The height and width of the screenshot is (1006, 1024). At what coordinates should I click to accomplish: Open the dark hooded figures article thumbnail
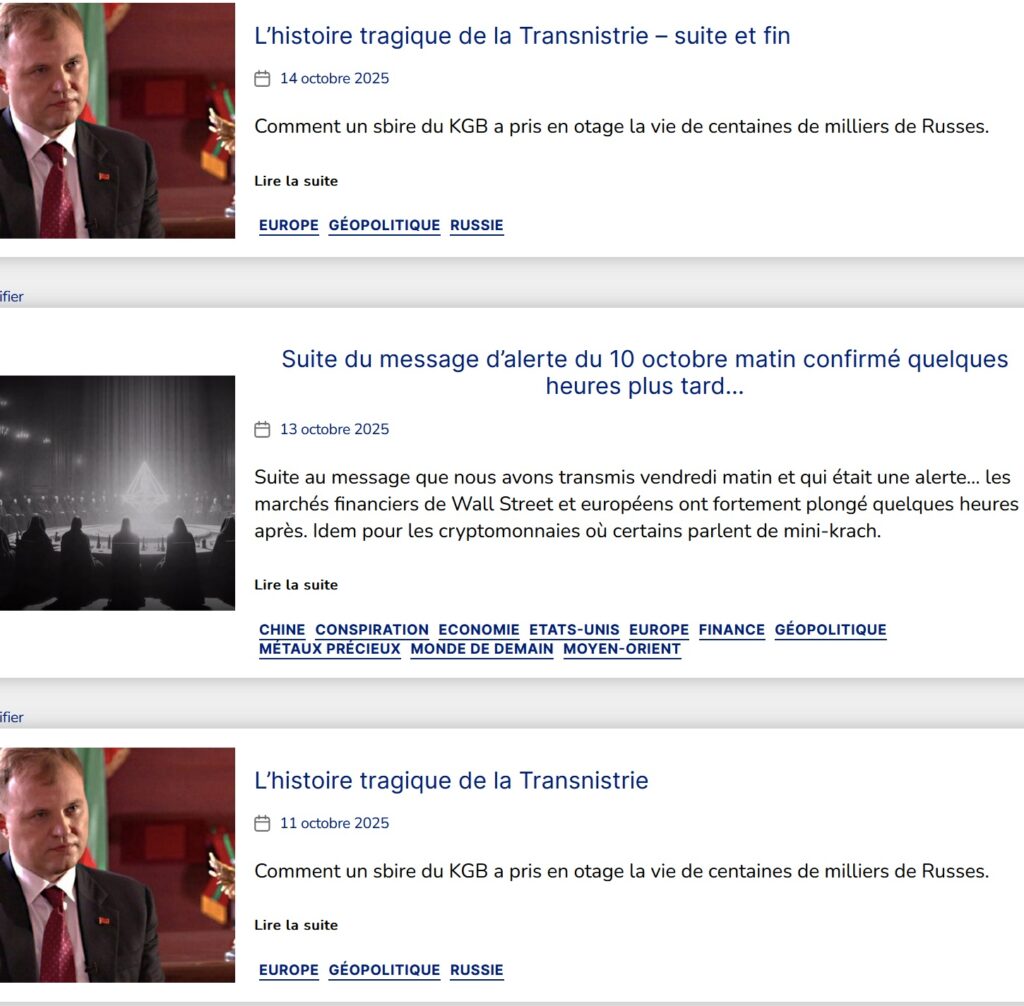(x=118, y=493)
